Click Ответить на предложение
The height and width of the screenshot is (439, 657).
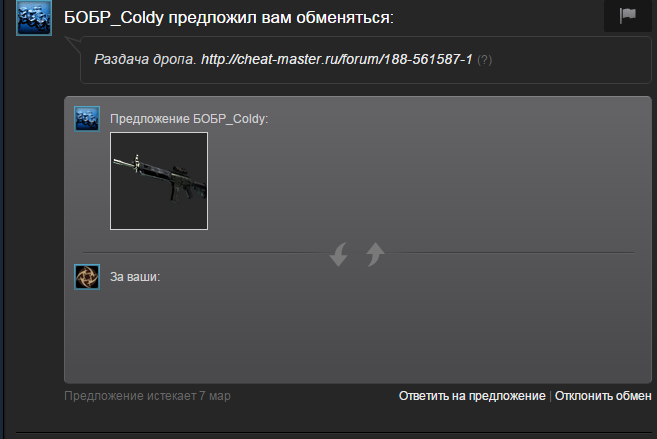point(472,396)
